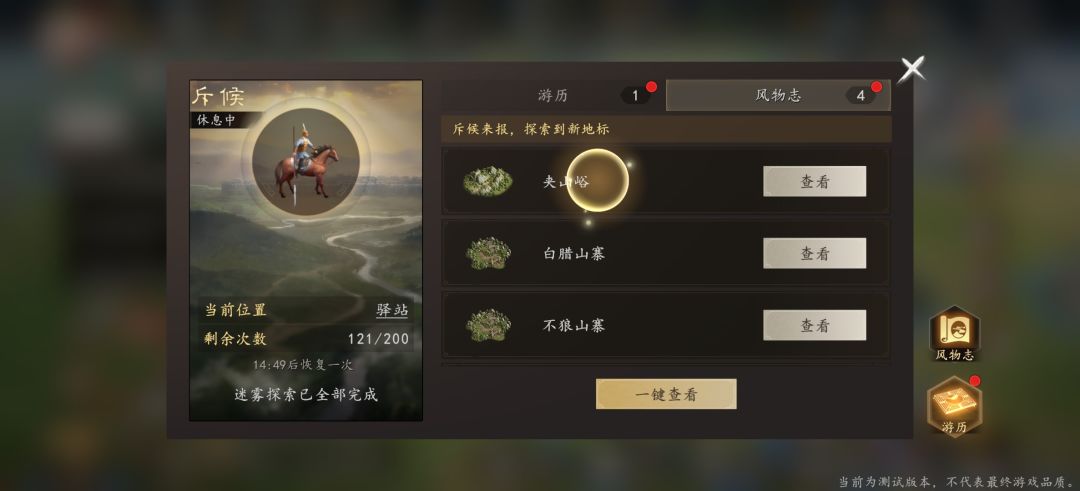Tap the 休息中 status label
1080x491 pixels.
pos(216,120)
